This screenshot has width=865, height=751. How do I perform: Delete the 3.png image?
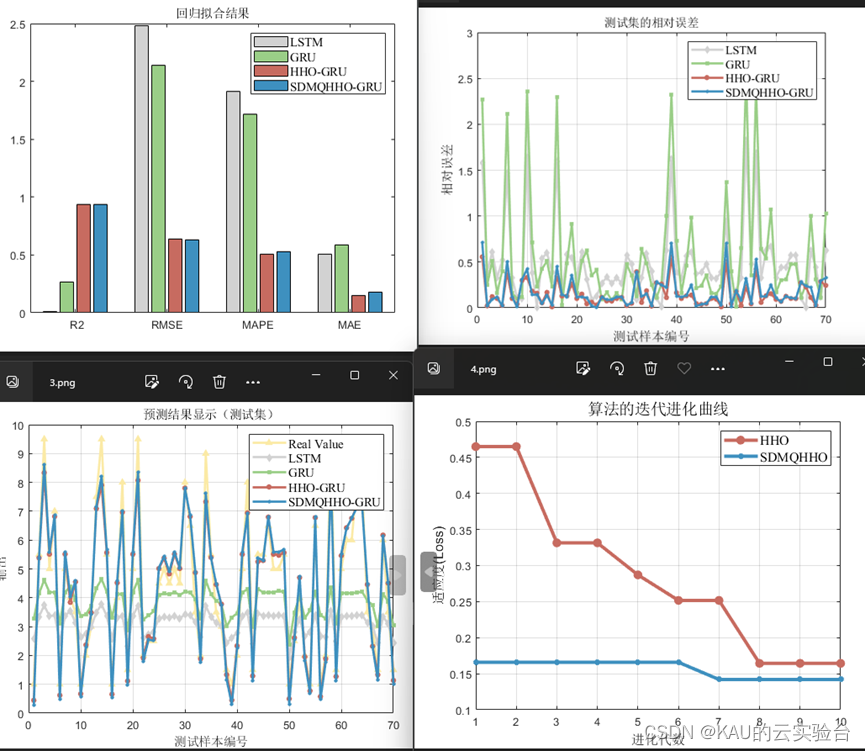(x=220, y=382)
